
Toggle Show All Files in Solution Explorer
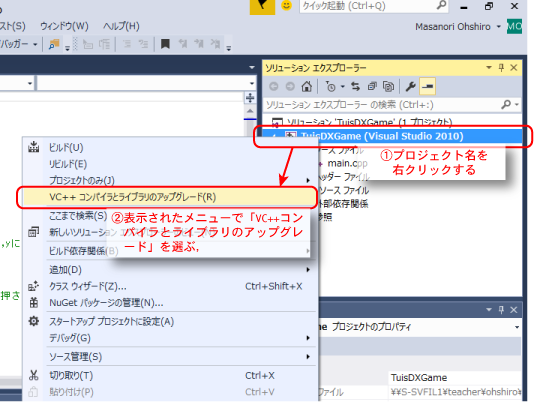388,87
